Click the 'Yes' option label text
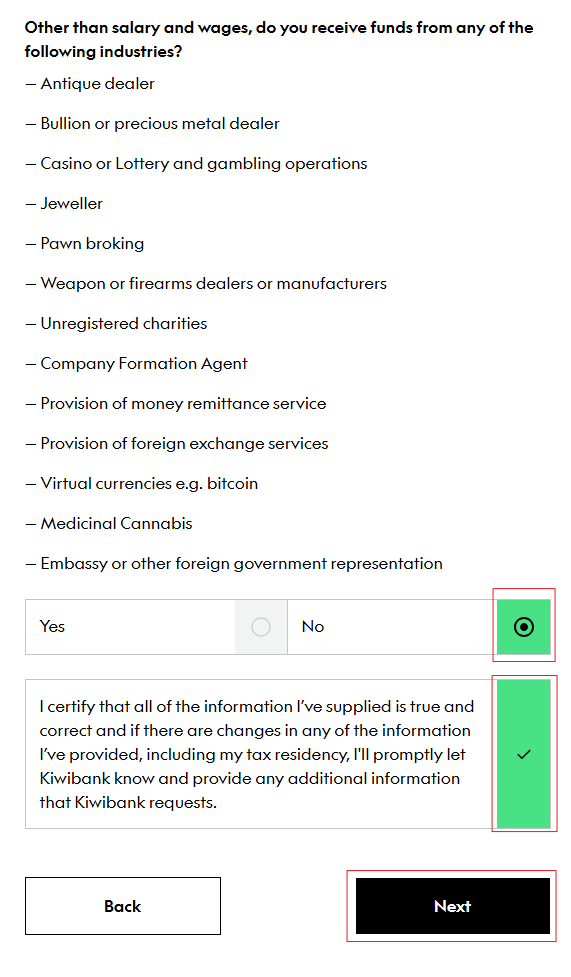Image resolution: width=571 pixels, height=977 pixels. tap(52, 626)
